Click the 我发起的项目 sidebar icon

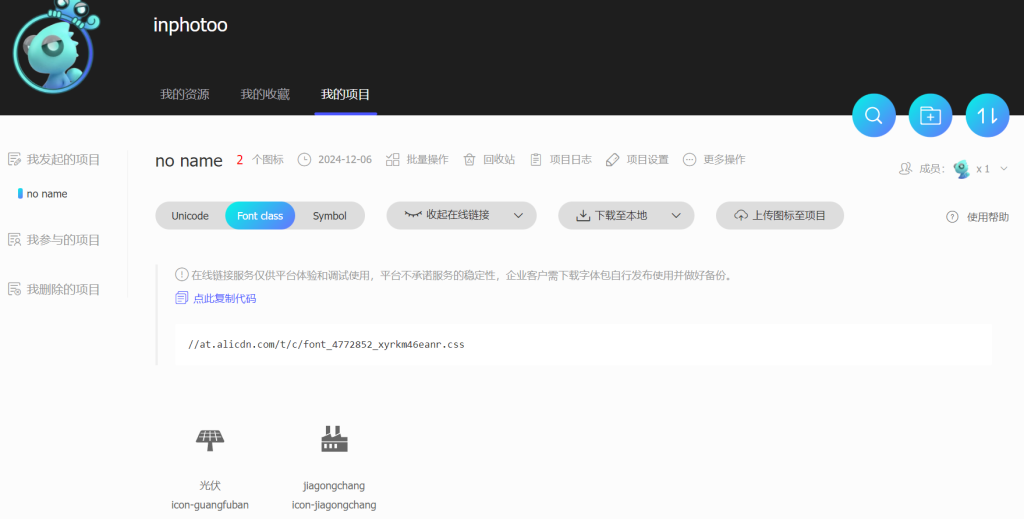coord(14,159)
